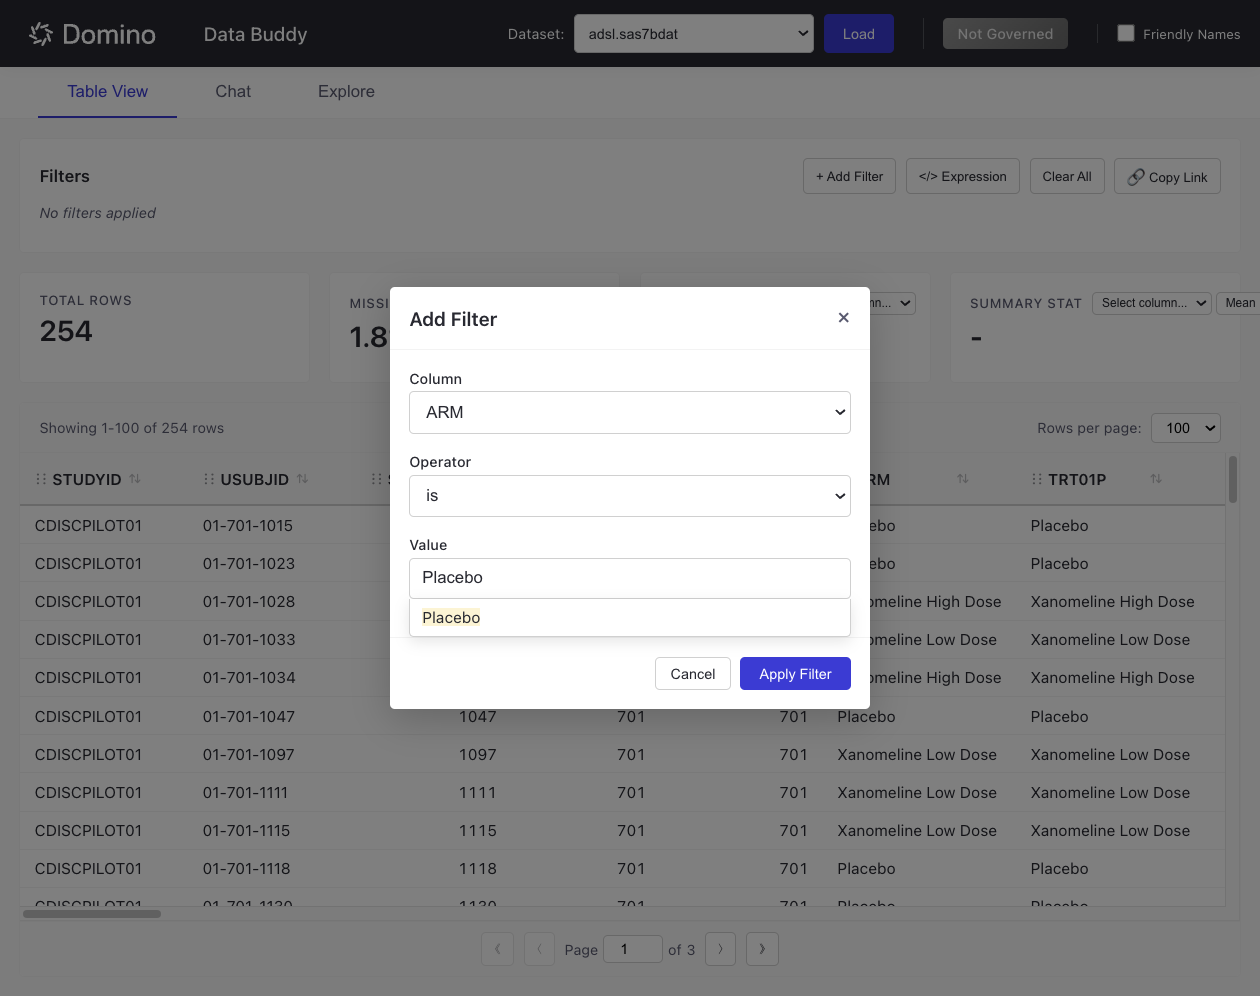The width and height of the screenshot is (1260, 996).
Task: Switch to the Chat tab
Action: click(232, 91)
